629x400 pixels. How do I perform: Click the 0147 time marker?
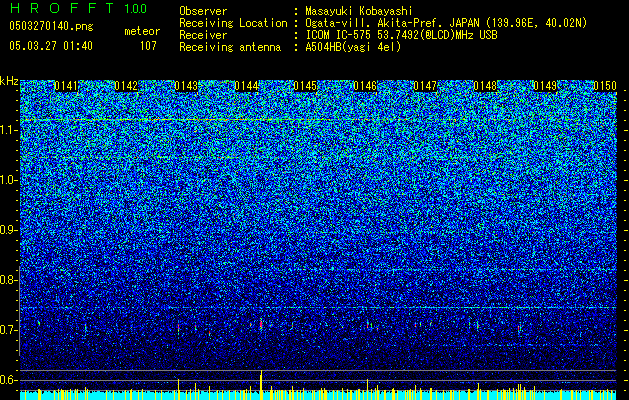click(425, 86)
